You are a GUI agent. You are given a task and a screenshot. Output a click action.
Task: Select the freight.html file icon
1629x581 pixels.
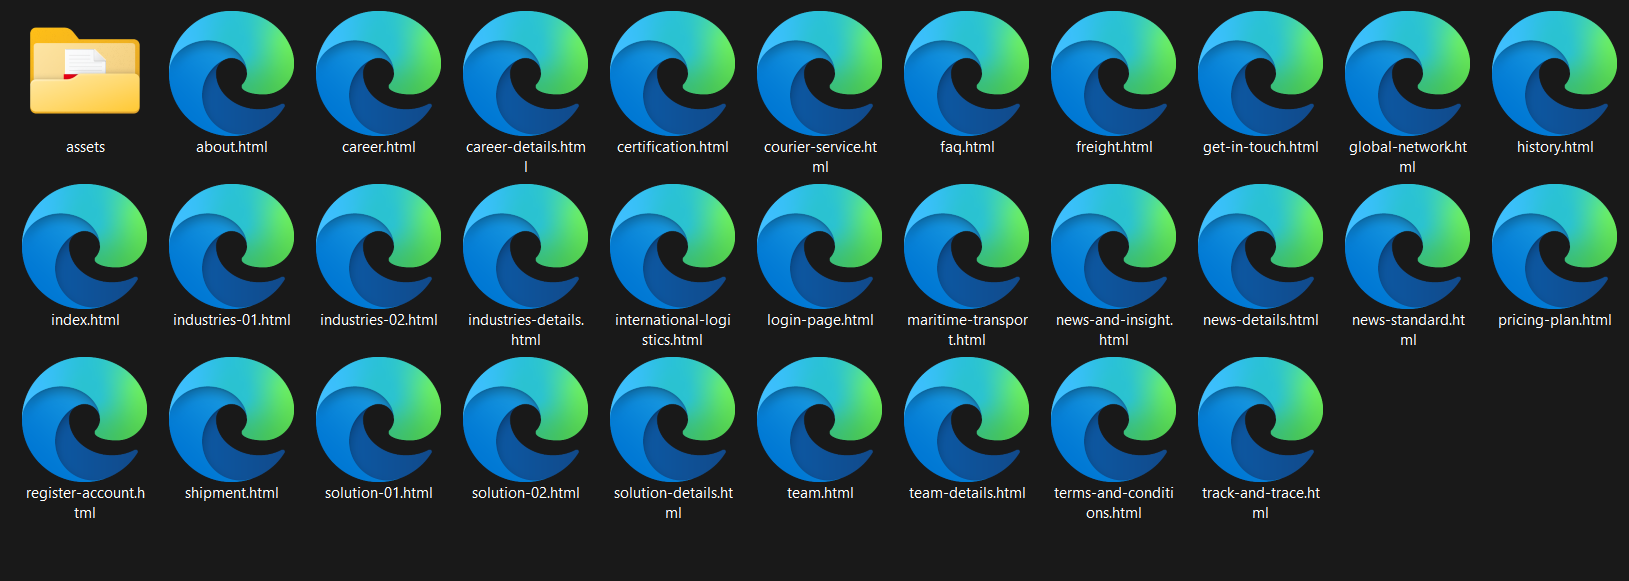pos(1114,73)
